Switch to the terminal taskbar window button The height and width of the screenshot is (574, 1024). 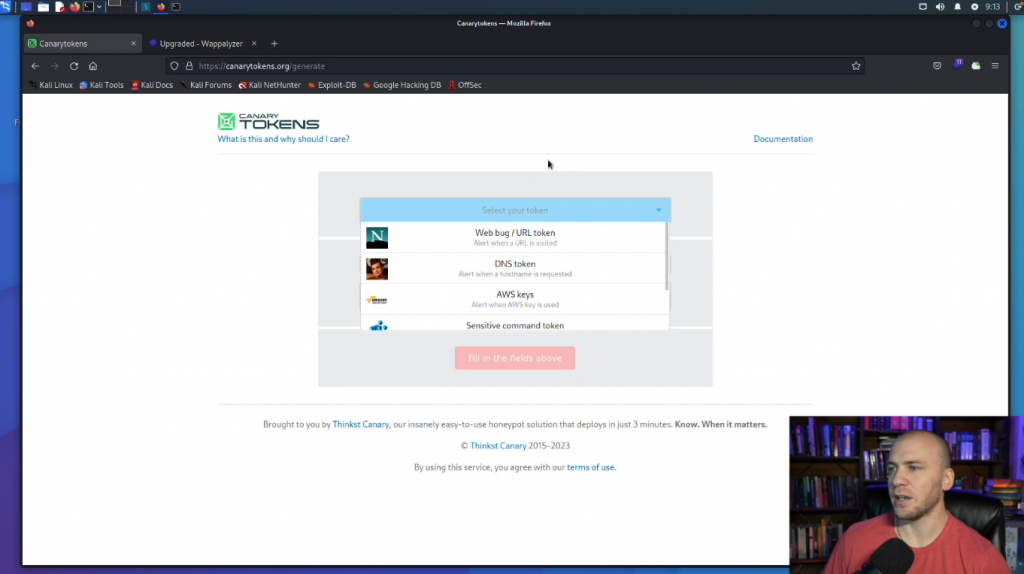click(176, 7)
